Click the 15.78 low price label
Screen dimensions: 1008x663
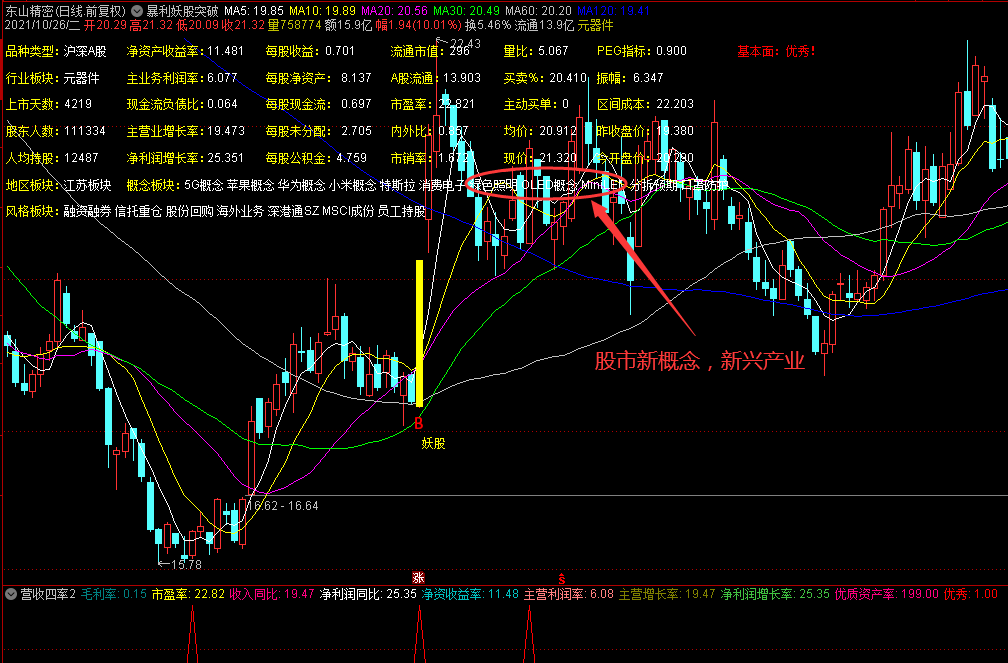point(186,565)
